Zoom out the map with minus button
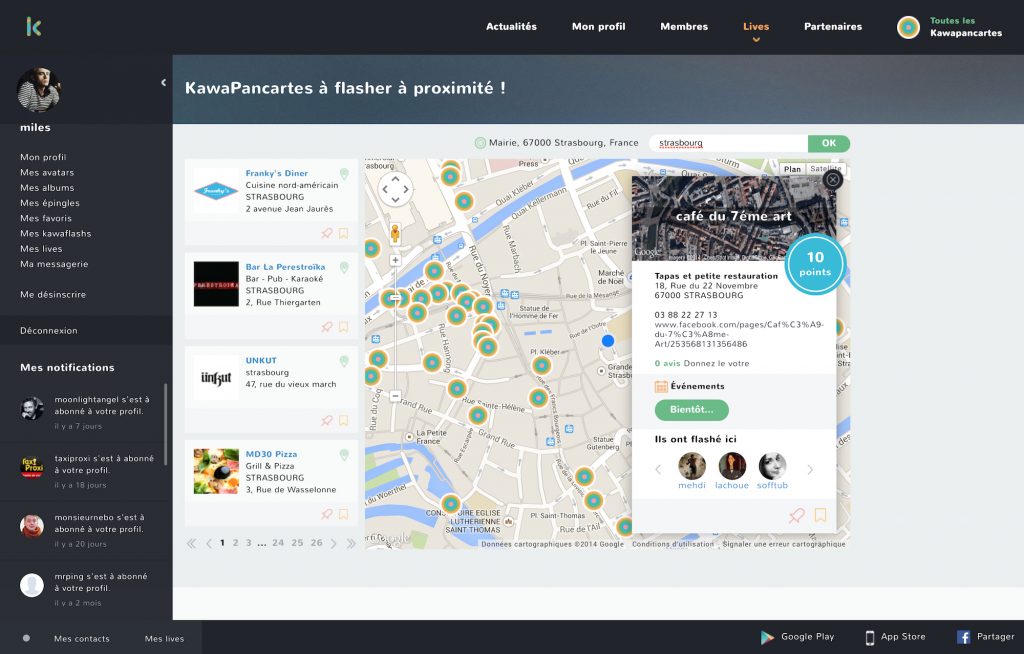1024x654 pixels. pyautogui.click(x=395, y=396)
